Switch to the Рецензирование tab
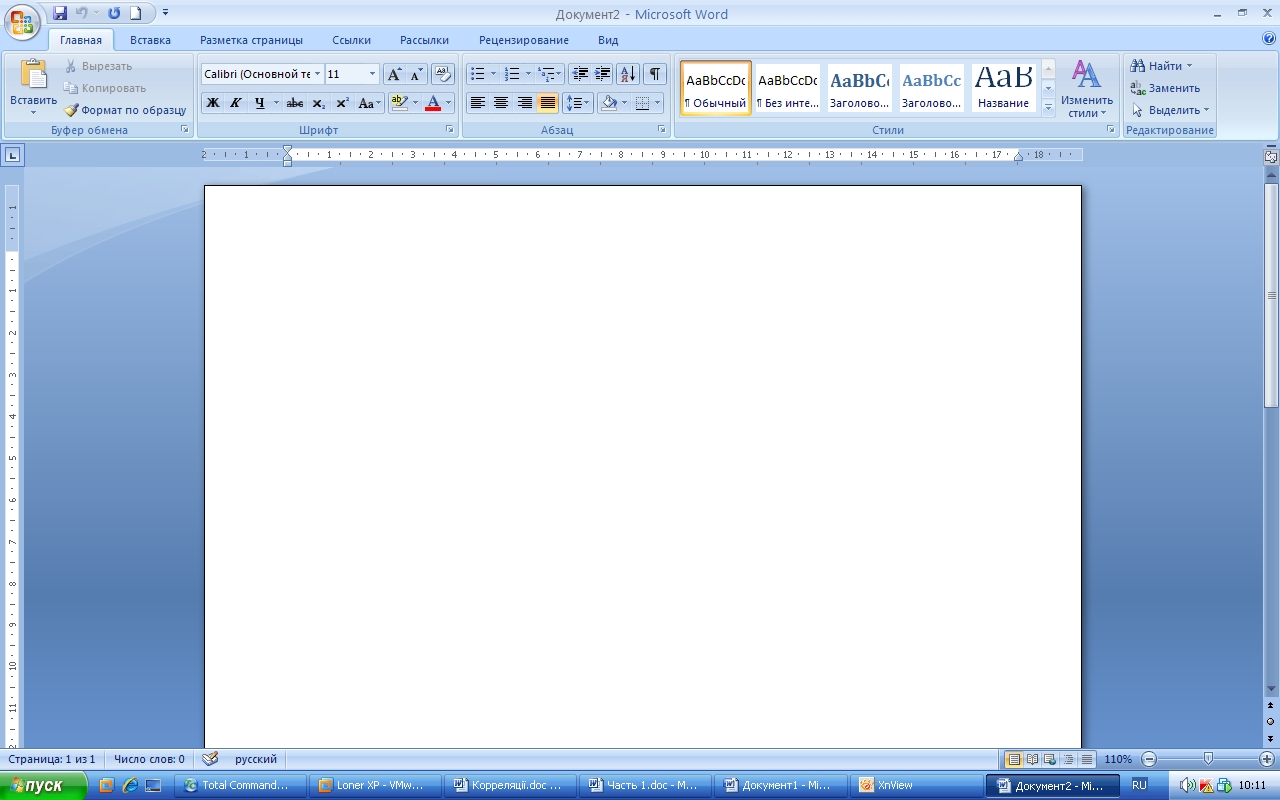Screen dimensions: 1280x800 [524, 40]
